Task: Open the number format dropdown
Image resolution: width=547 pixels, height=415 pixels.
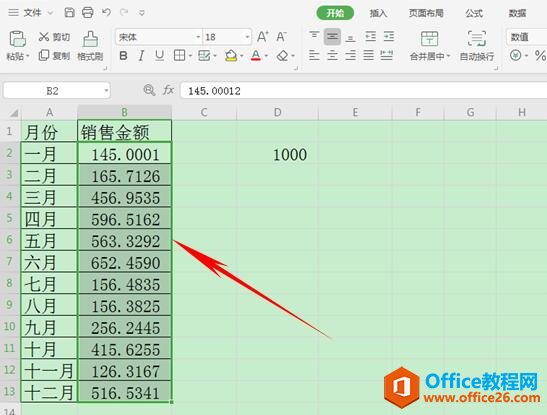Action: 526,37
